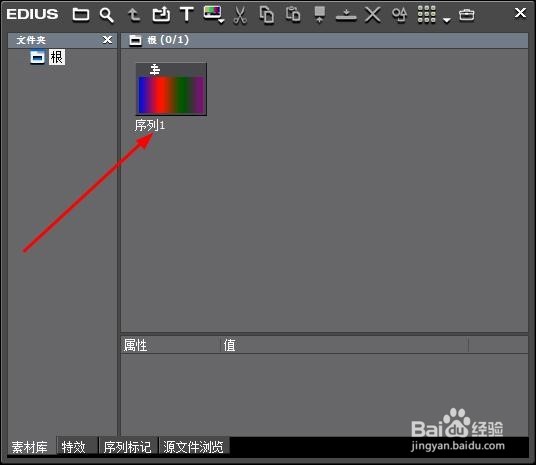Image resolution: width=536 pixels, height=465 pixels.
Task: Click the 文件夹 pane title
Action: pos(31,40)
